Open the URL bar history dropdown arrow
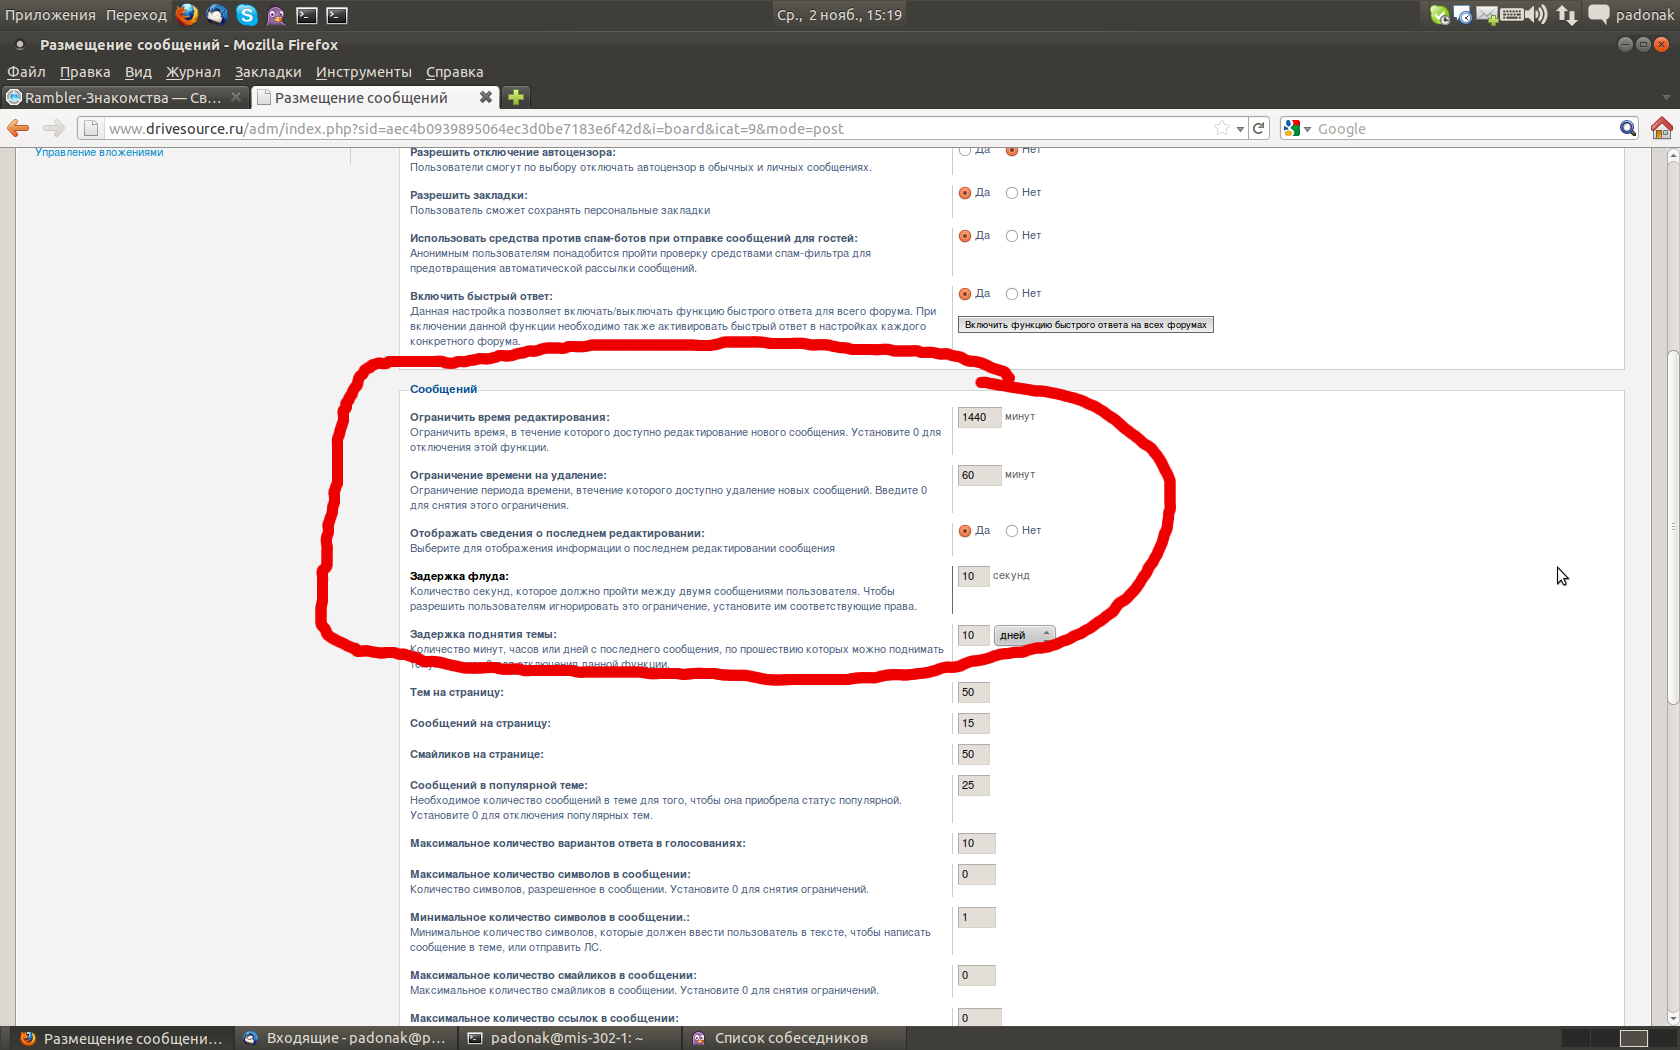The height and width of the screenshot is (1050, 1680). pyautogui.click(x=1240, y=128)
